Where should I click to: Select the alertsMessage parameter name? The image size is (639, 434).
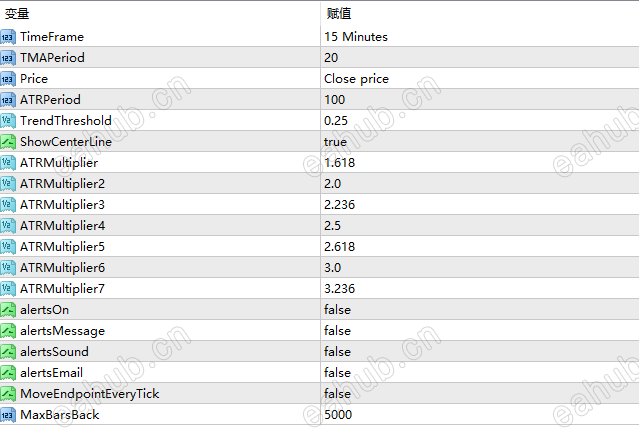pos(62,330)
